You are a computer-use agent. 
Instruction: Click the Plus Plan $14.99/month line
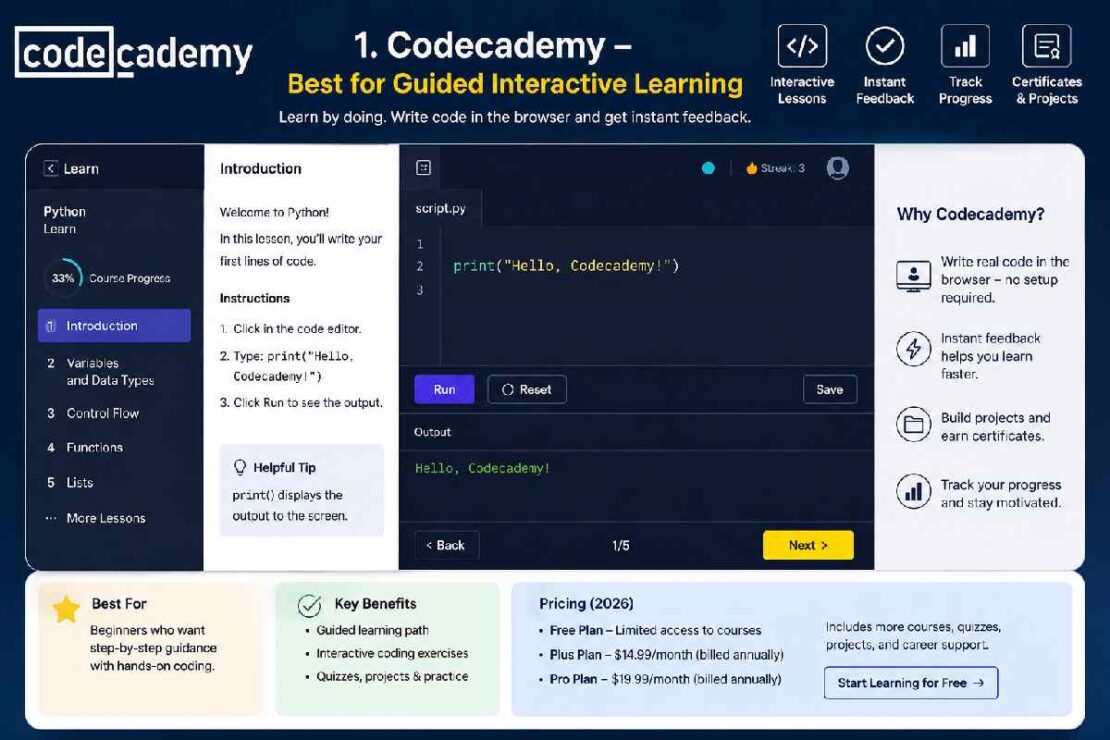pos(661,654)
